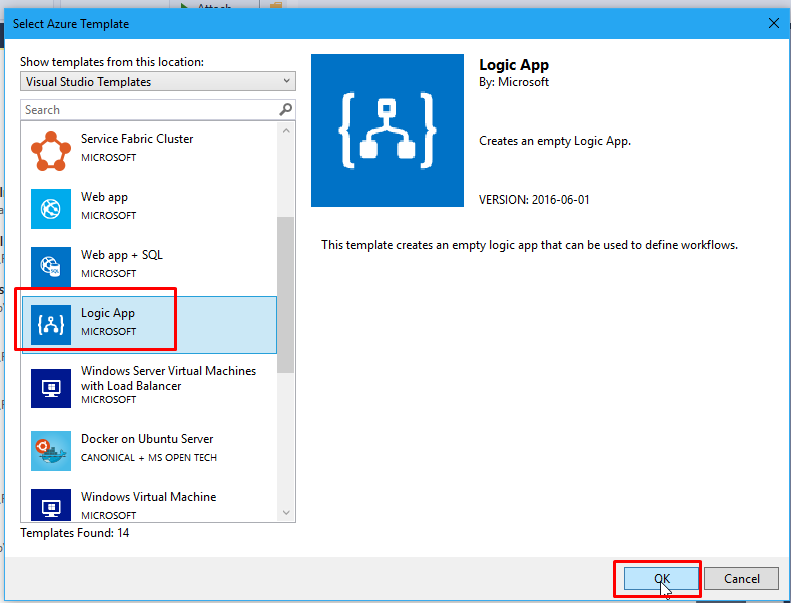Viewport: 791px width, 603px height.
Task: Select the Logic App template name
Action: pos(108,313)
